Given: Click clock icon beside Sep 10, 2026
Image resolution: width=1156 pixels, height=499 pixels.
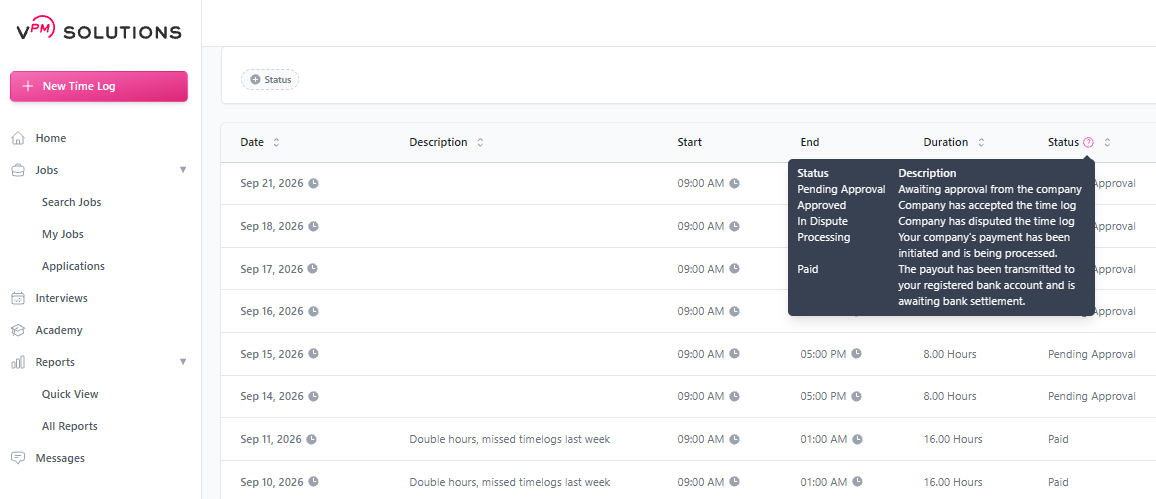Looking at the screenshot, I should (313, 482).
